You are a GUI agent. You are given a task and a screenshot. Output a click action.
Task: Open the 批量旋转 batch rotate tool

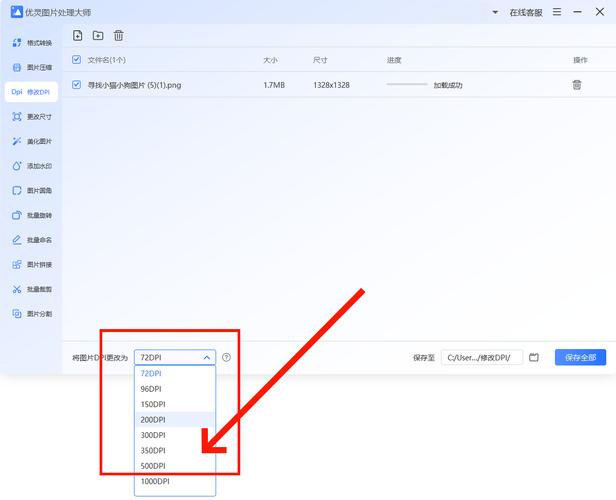[x=31, y=215]
